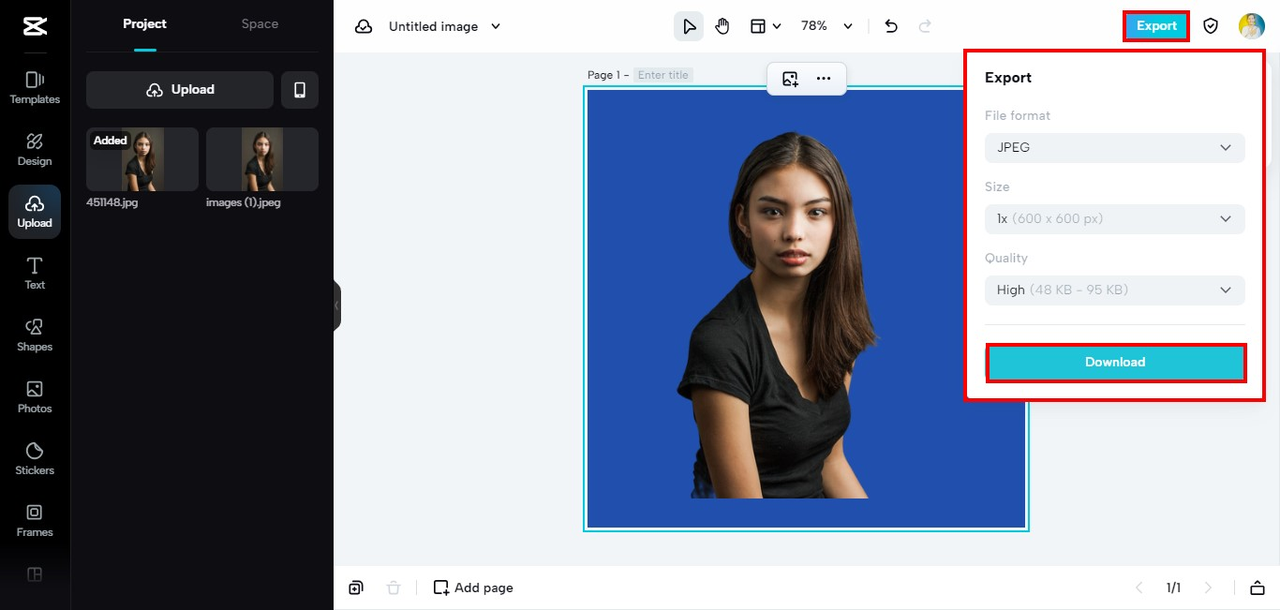Screen dimensions: 1280x610
Task: Go to the previous page arrow
Action: click(x=1138, y=588)
